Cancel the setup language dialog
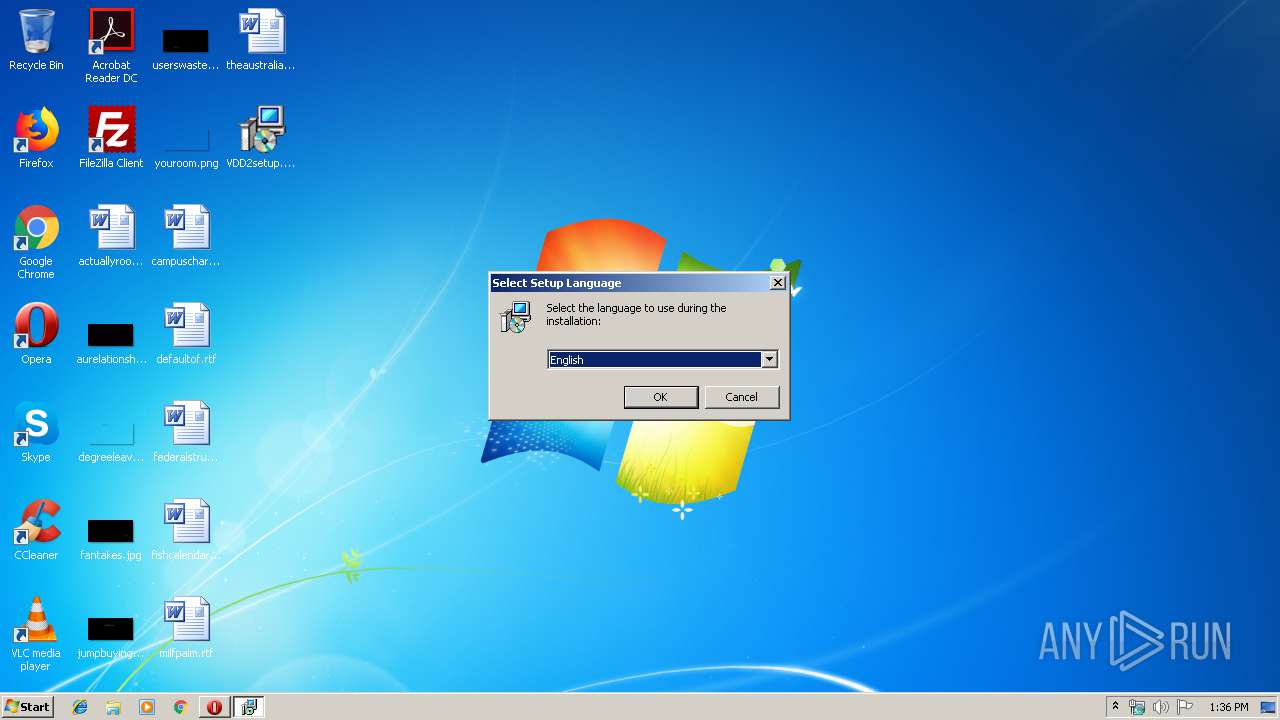Screen dimensions: 1280x720 click(741, 397)
